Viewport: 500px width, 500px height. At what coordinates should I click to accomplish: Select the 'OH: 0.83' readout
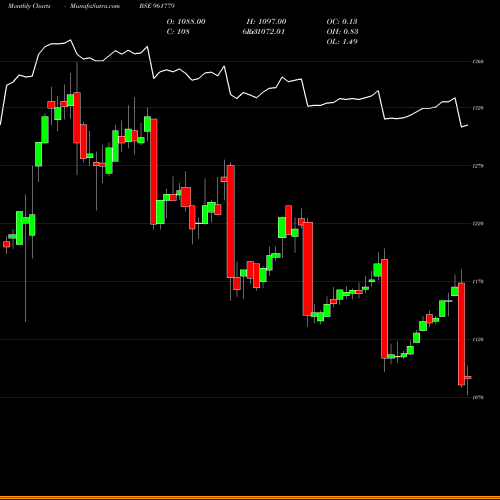click(x=342, y=32)
